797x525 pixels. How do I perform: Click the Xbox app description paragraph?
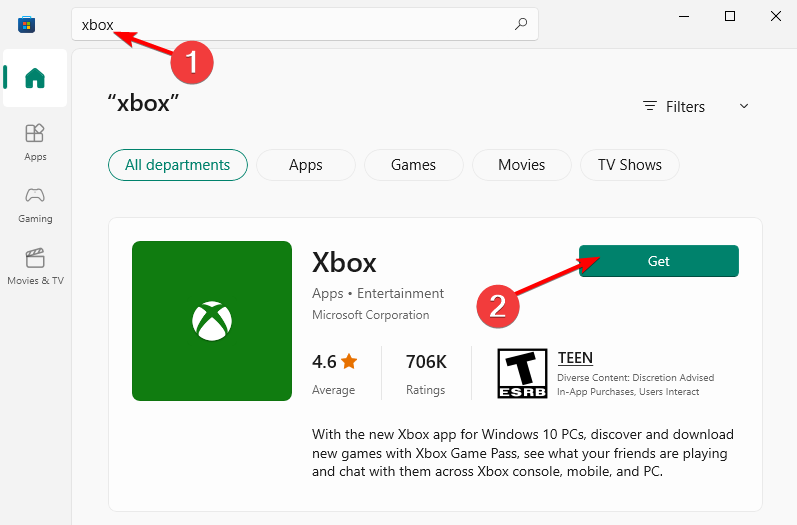click(x=523, y=453)
